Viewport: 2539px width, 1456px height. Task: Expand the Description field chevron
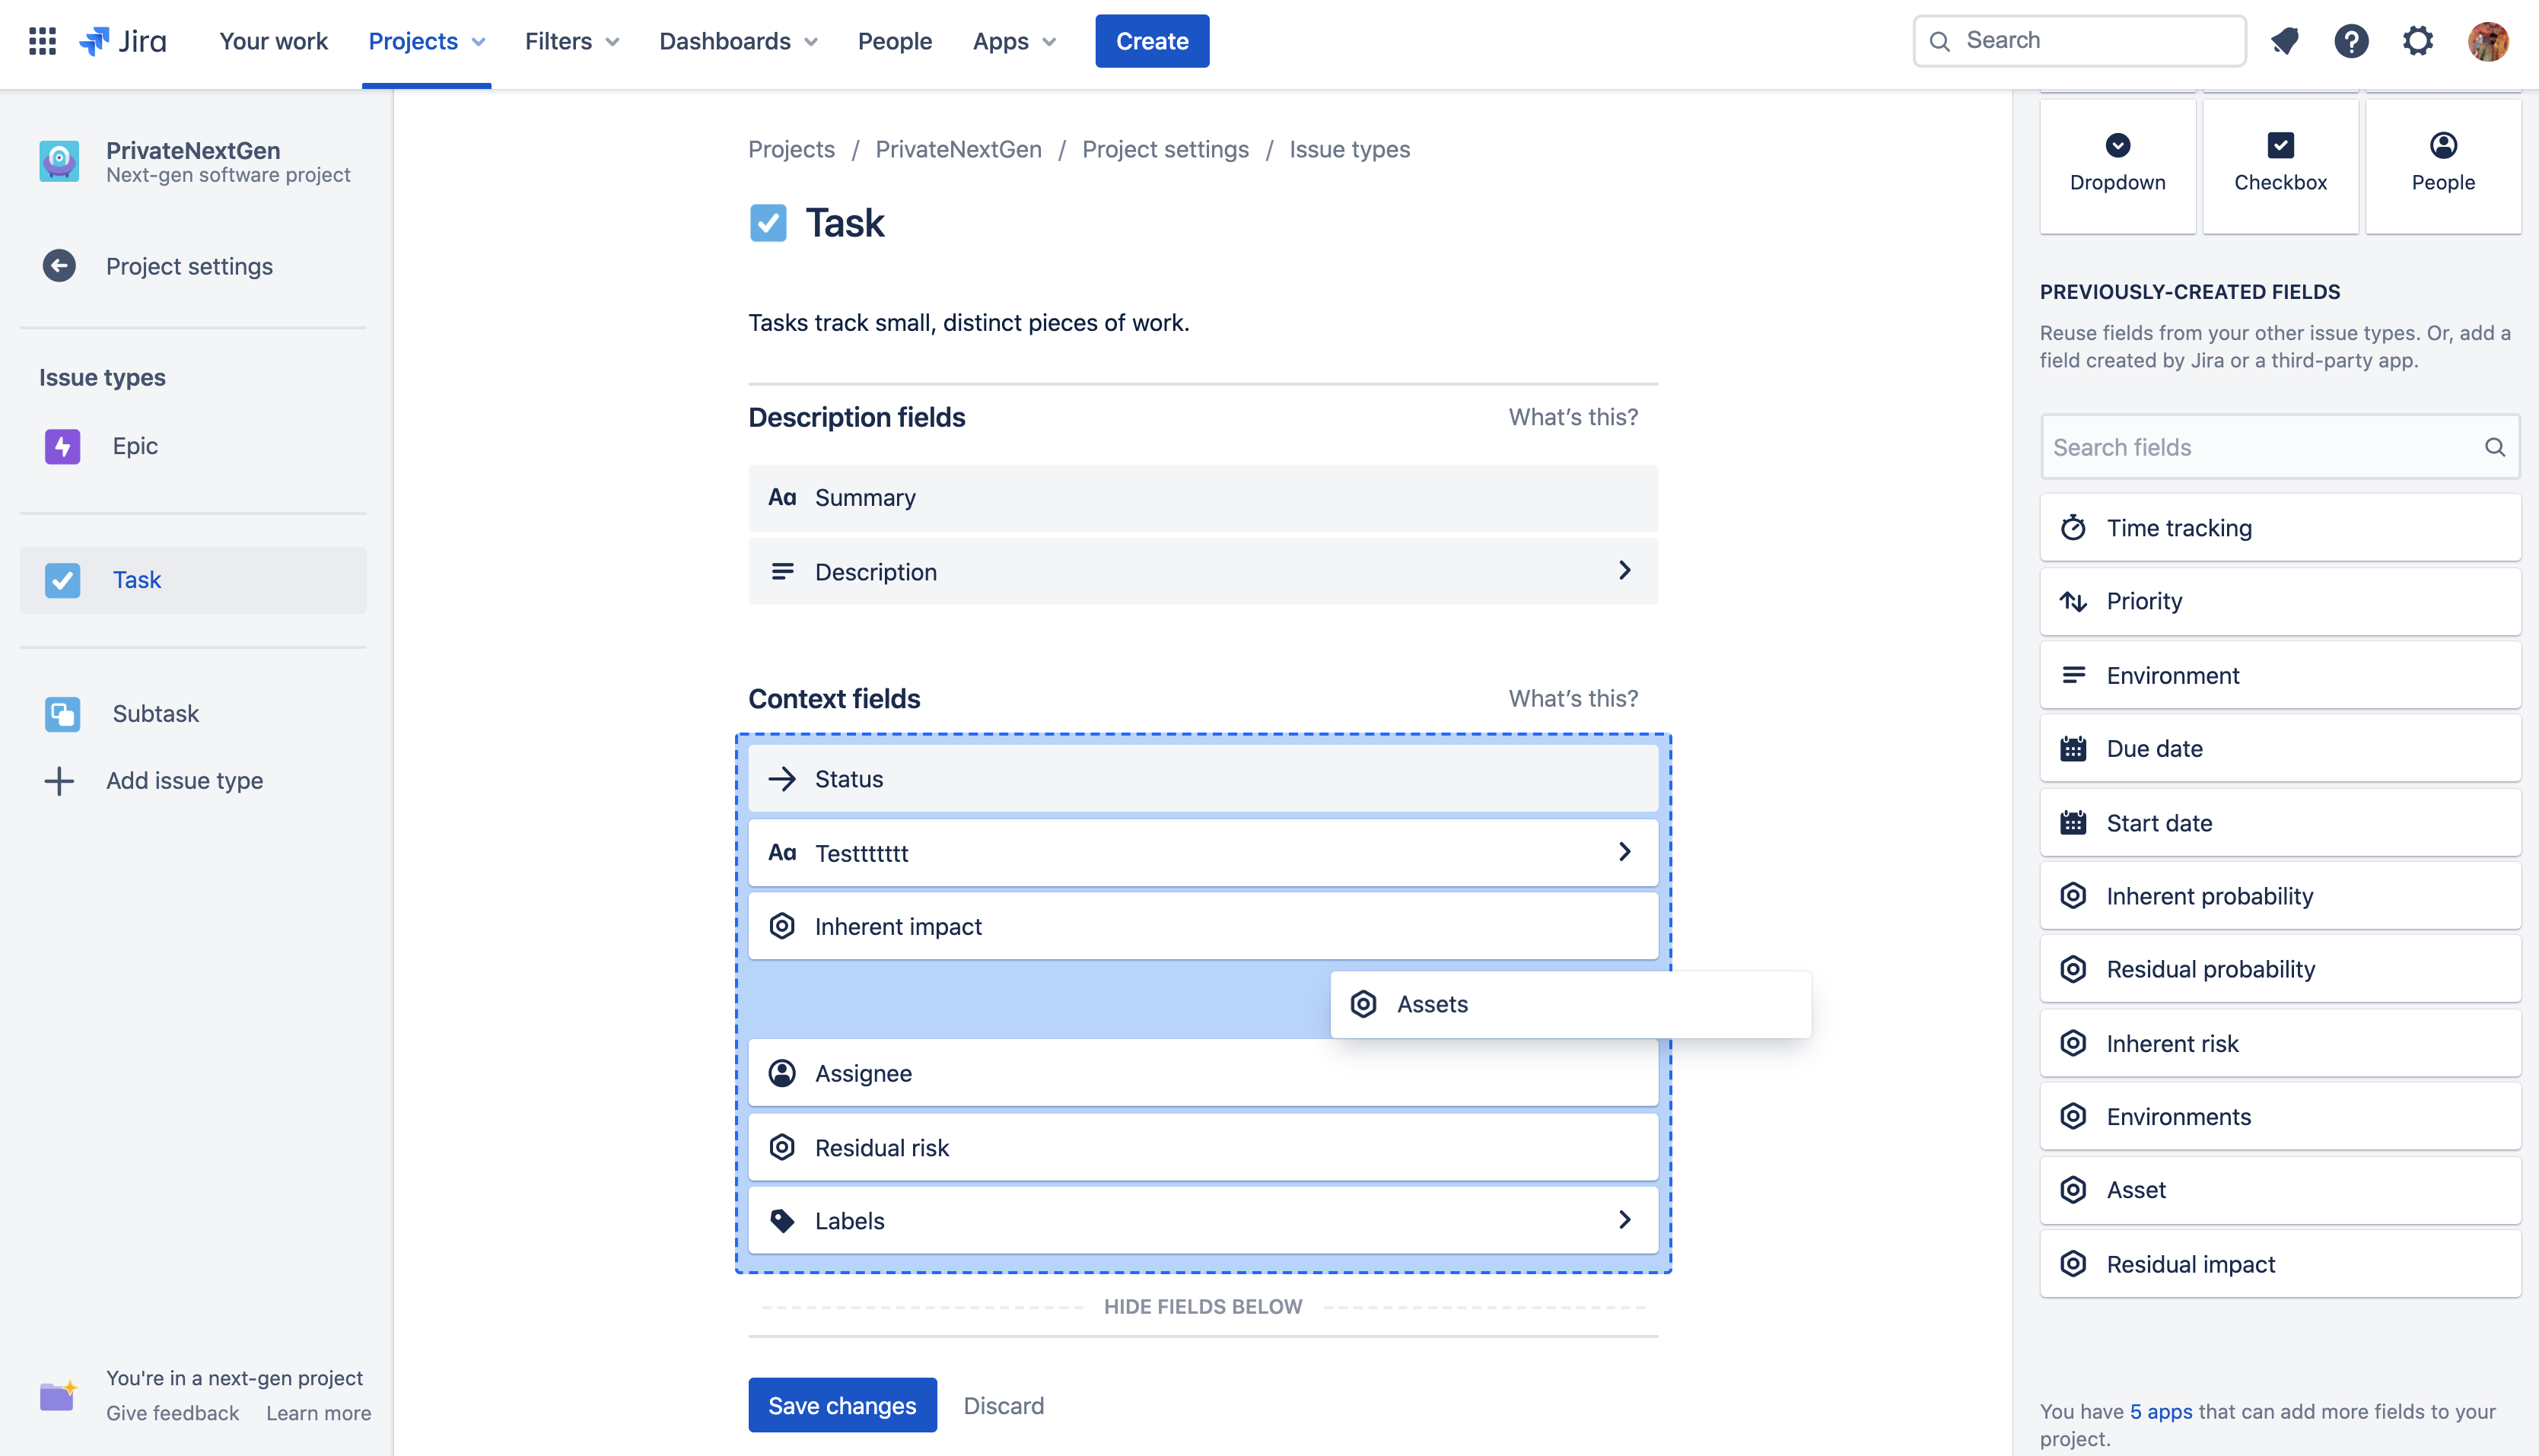point(1625,570)
